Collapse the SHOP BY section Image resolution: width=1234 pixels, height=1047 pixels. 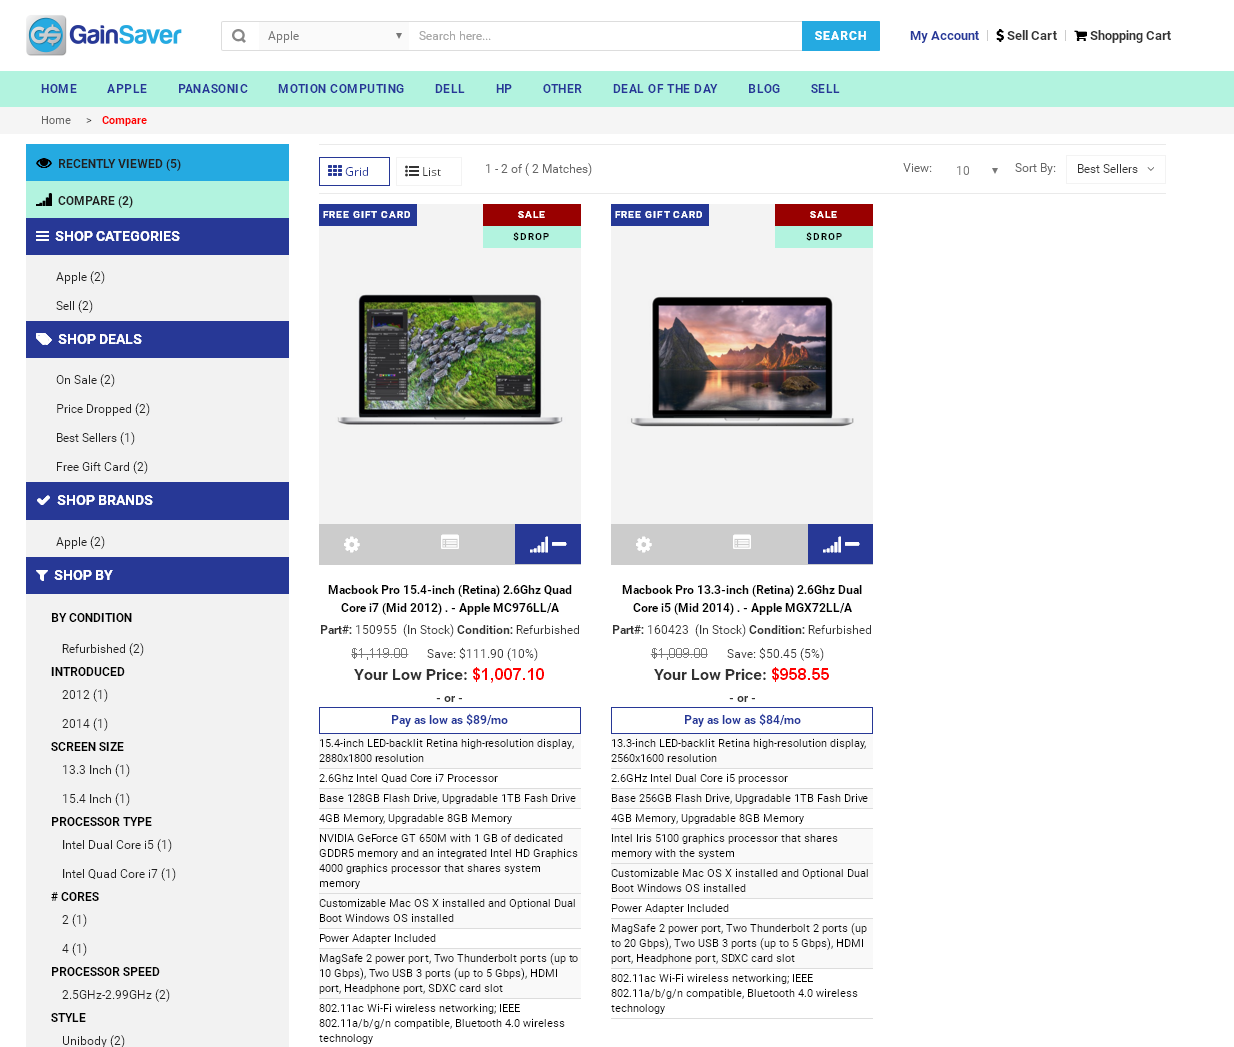(x=157, y=576)
